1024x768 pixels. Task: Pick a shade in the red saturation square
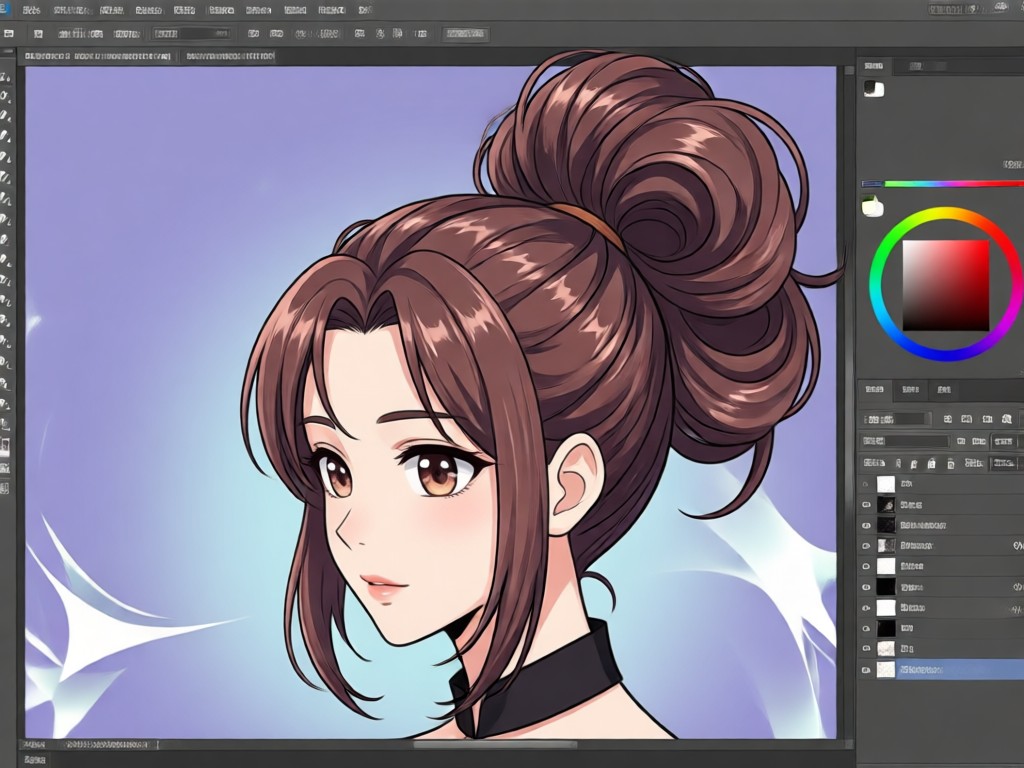click(x=946, y=285)
